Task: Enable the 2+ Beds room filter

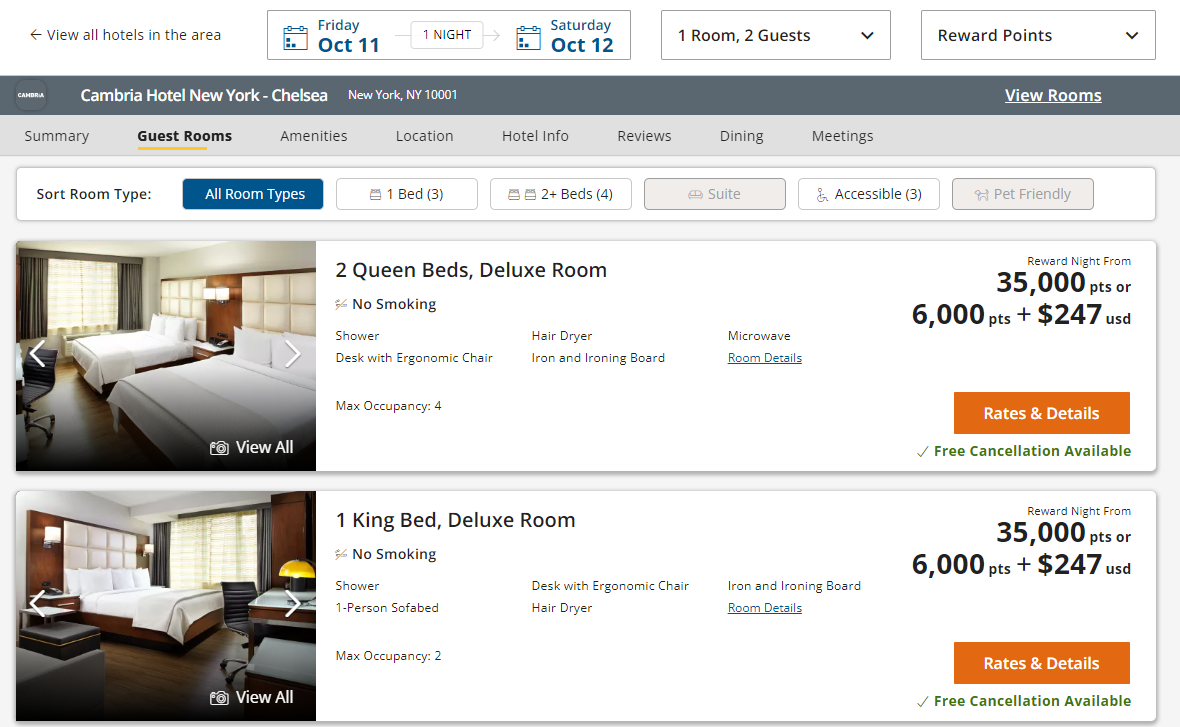Action: click(x=560, y=193)
